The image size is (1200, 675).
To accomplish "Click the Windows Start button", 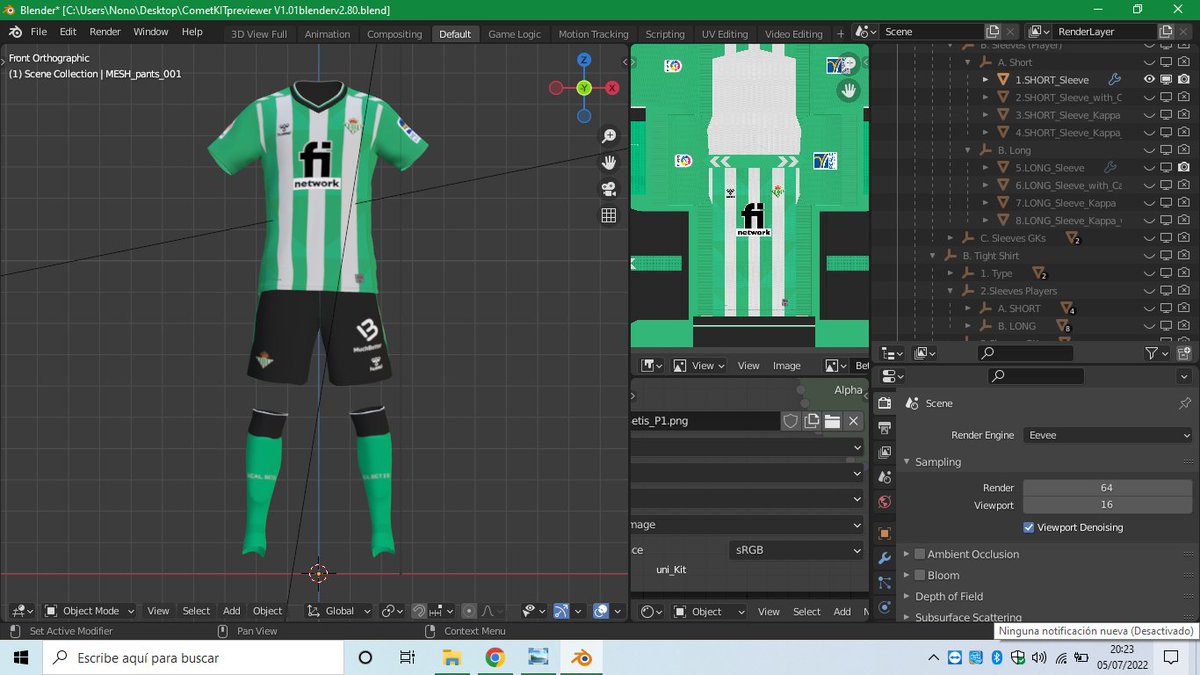I will click(x=20, y=658).
